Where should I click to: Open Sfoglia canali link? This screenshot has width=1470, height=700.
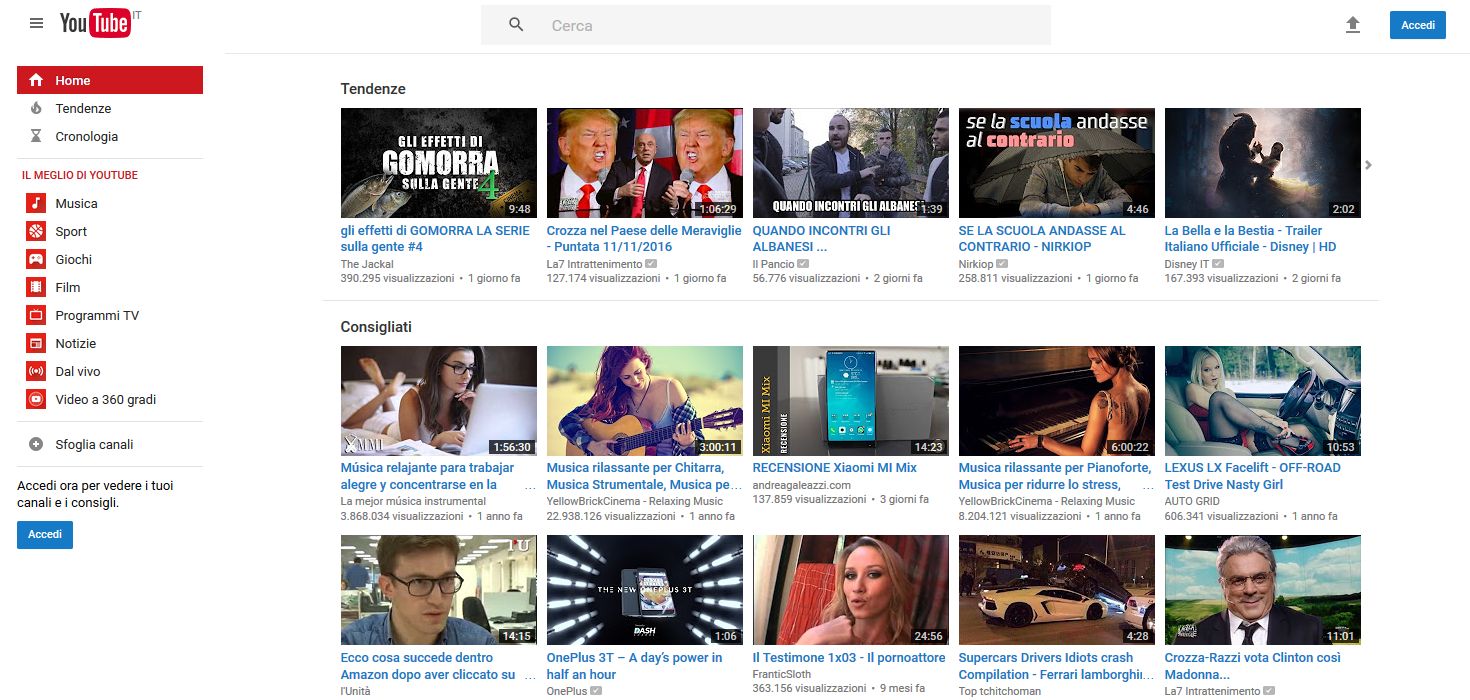[94, 444]
